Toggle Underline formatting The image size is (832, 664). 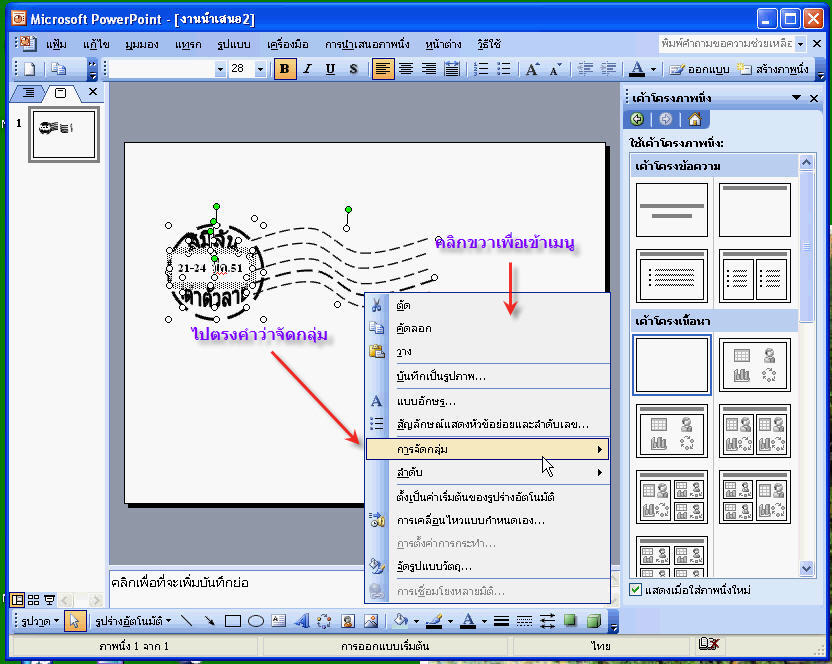coord(331,69)
